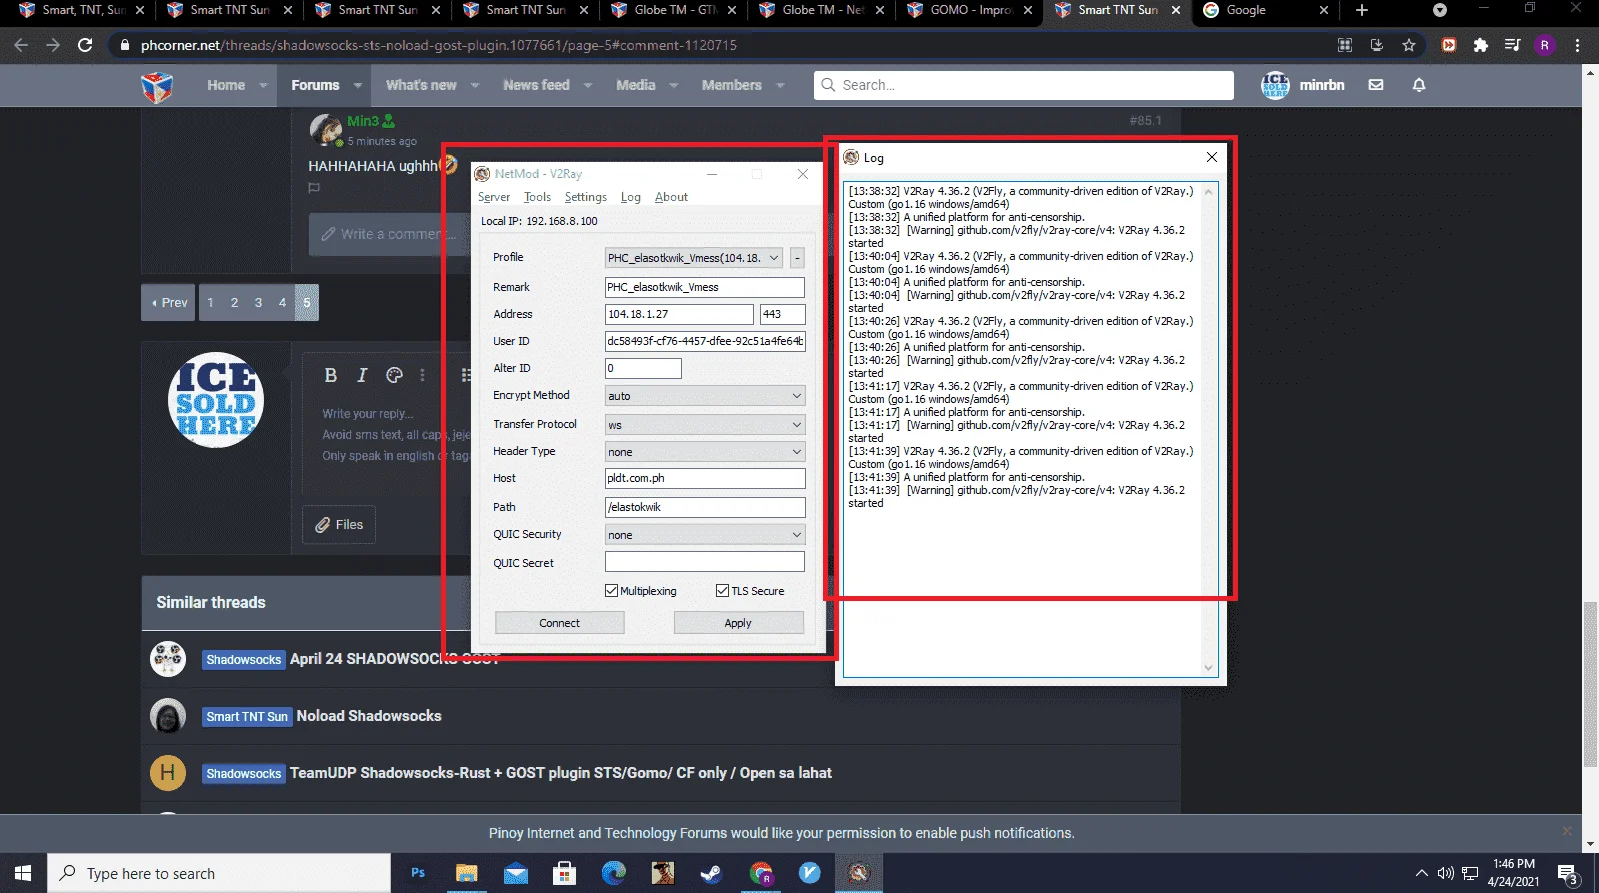Click the Host field showing pldt.com.ph
Screen dimensions: 1599x893
pos(705,478)
